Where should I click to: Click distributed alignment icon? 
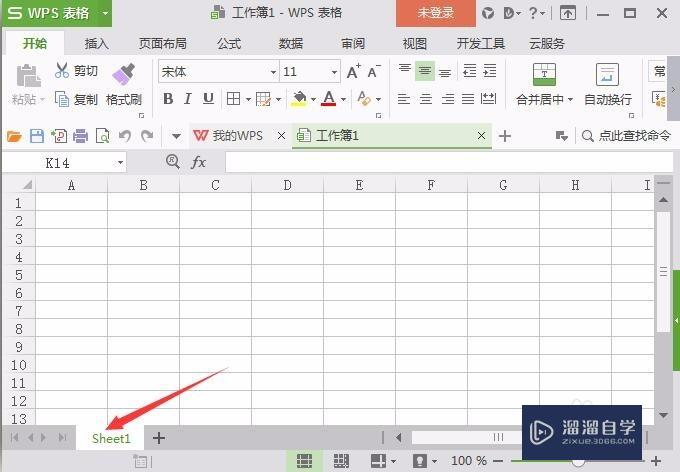[x=488, y=99]
